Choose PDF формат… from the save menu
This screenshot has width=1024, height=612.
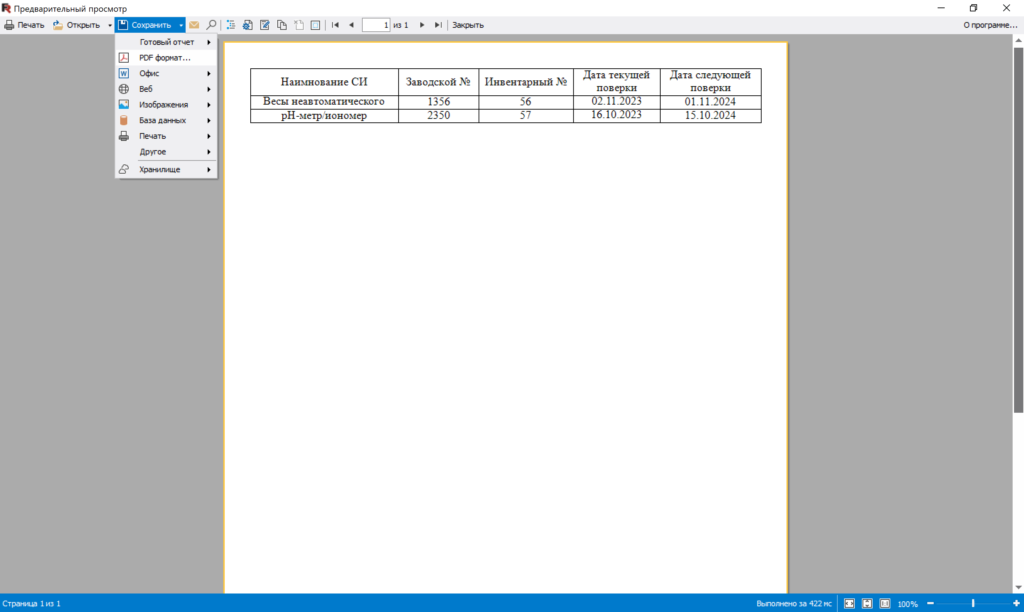point(166,57)
